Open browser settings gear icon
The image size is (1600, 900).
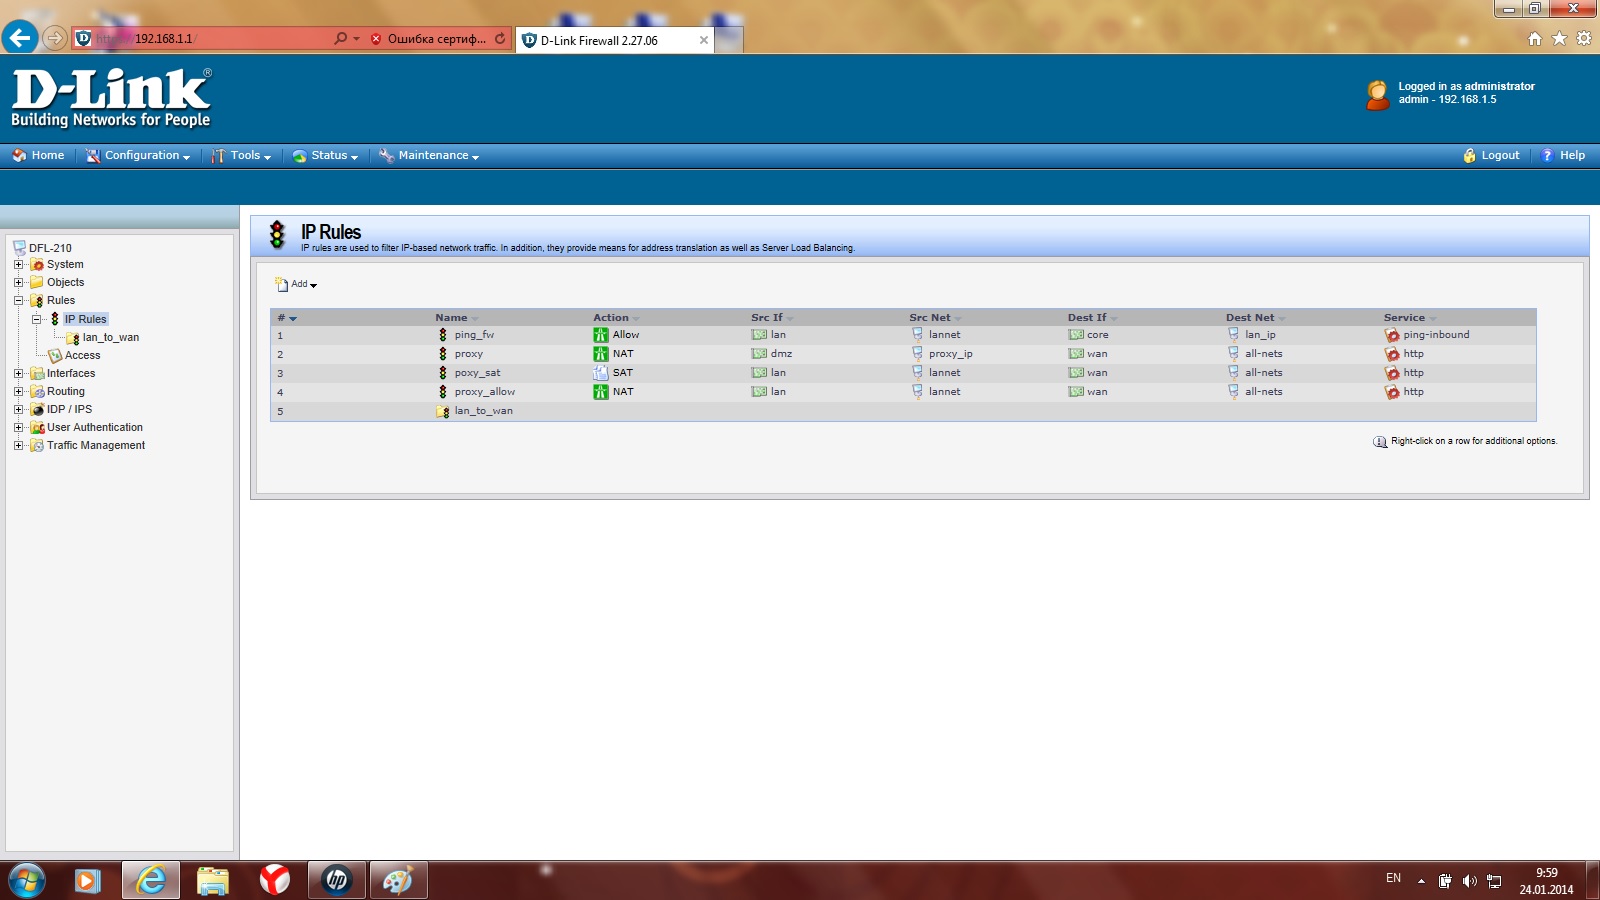1584,38
